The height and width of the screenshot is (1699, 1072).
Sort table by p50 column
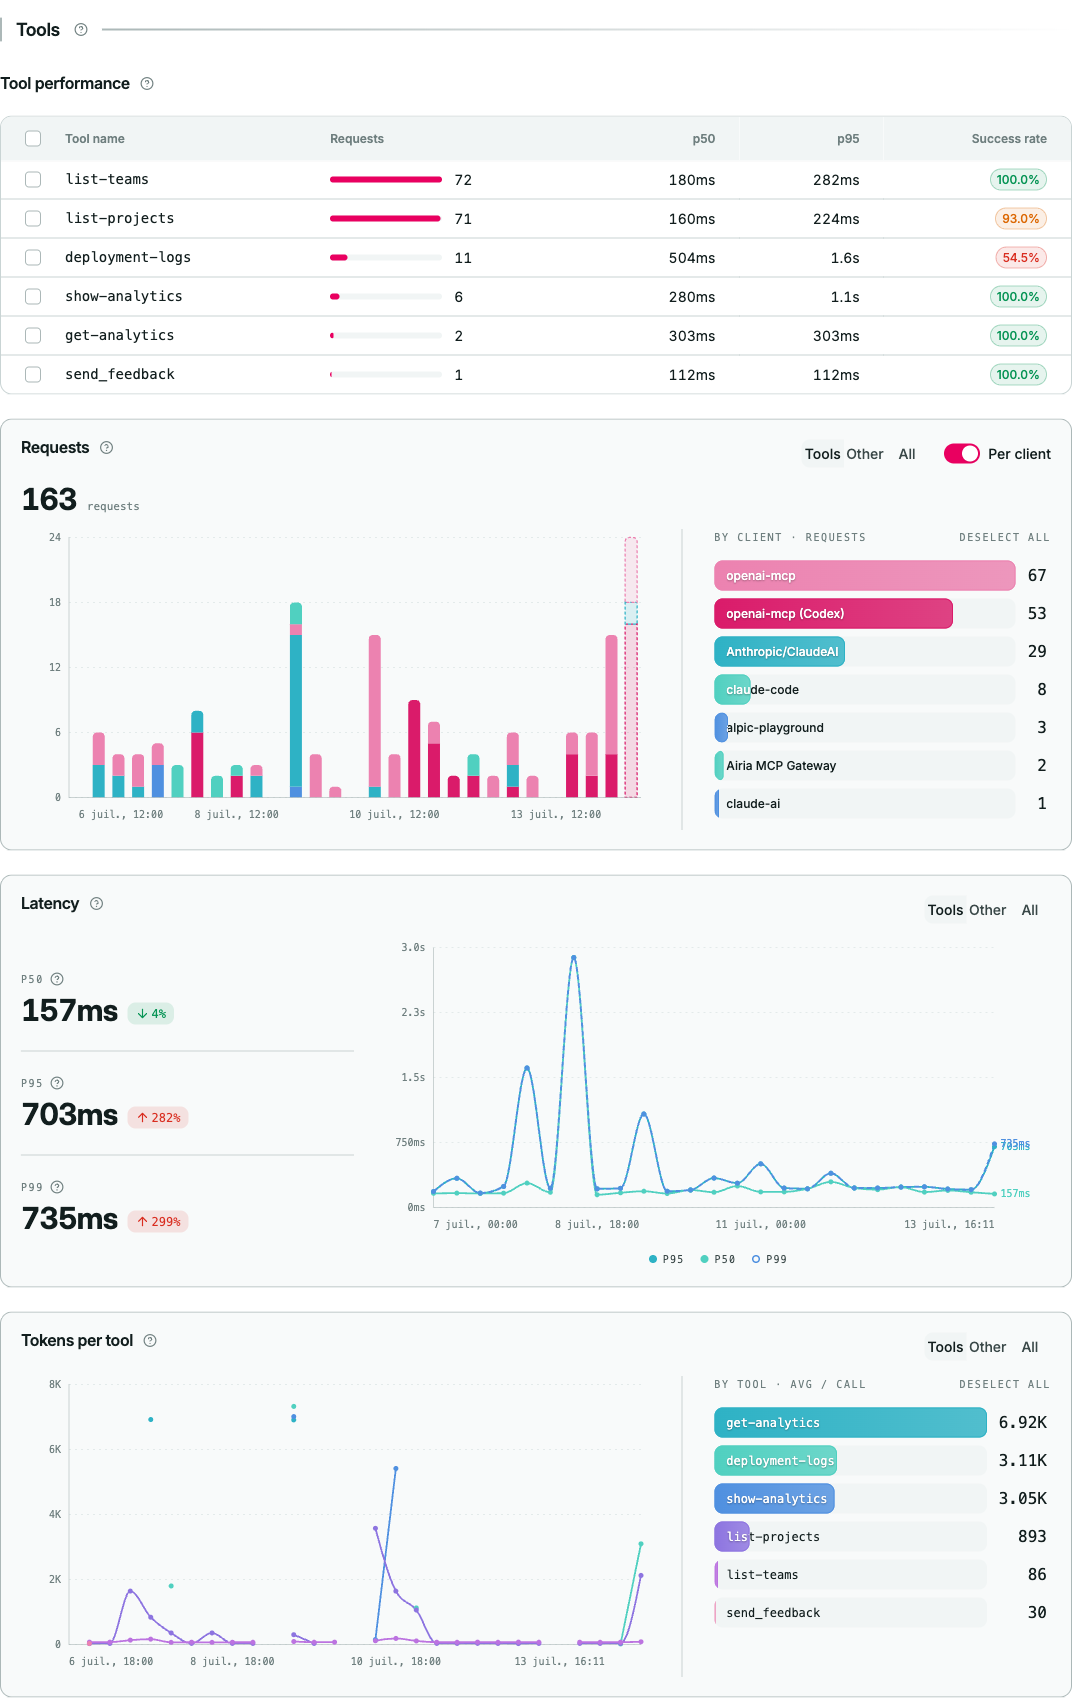click(x=704, y=139)
